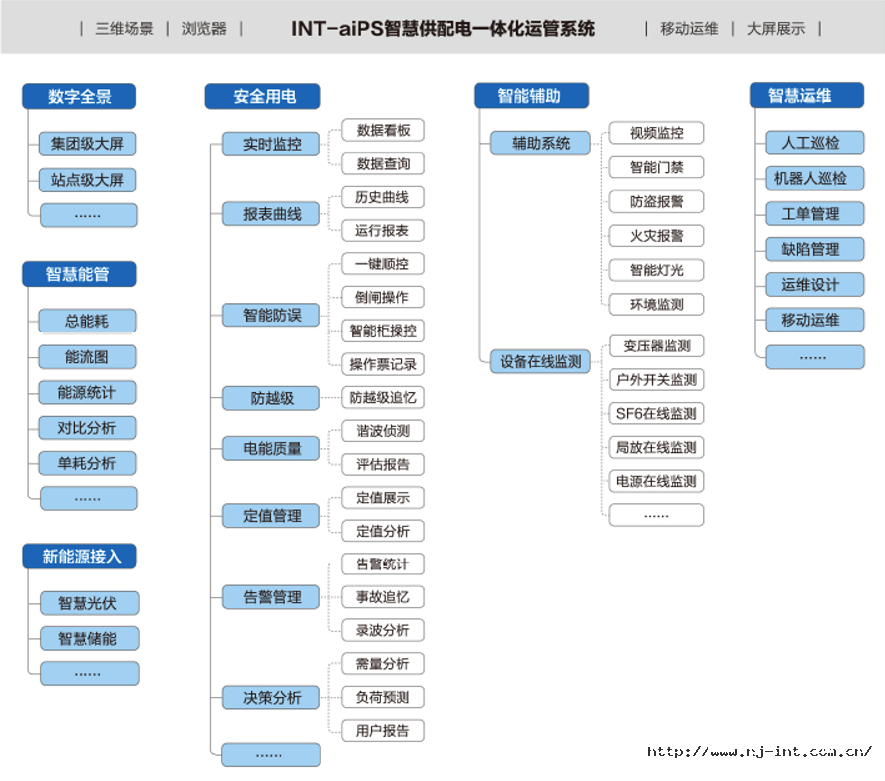The height and width of the screenshot is (781, 885).
Task: Open the 安全用电 module heading
Action: tap(263, 96)
